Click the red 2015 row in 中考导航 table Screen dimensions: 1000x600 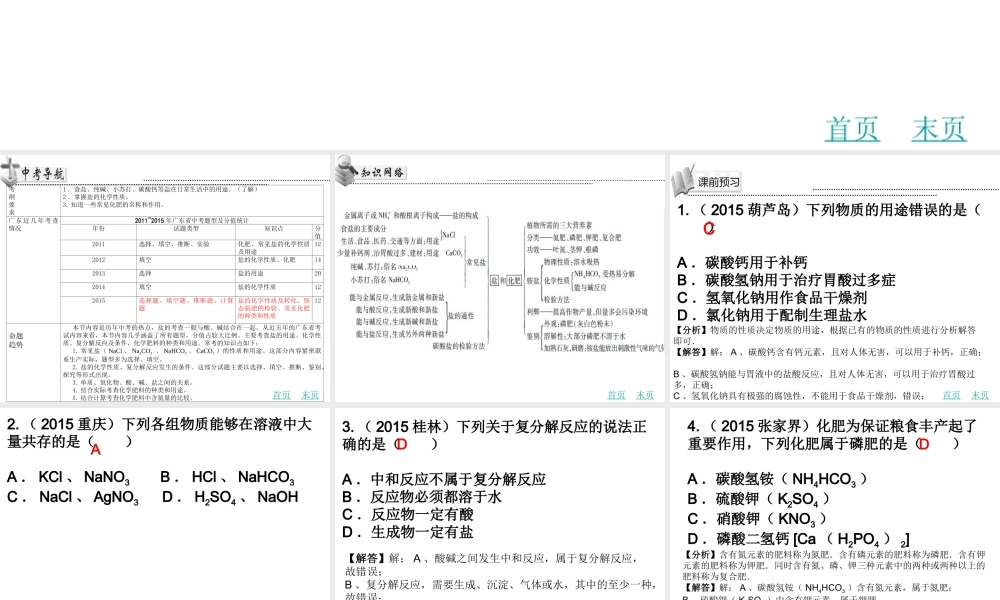tap(192, 308)
